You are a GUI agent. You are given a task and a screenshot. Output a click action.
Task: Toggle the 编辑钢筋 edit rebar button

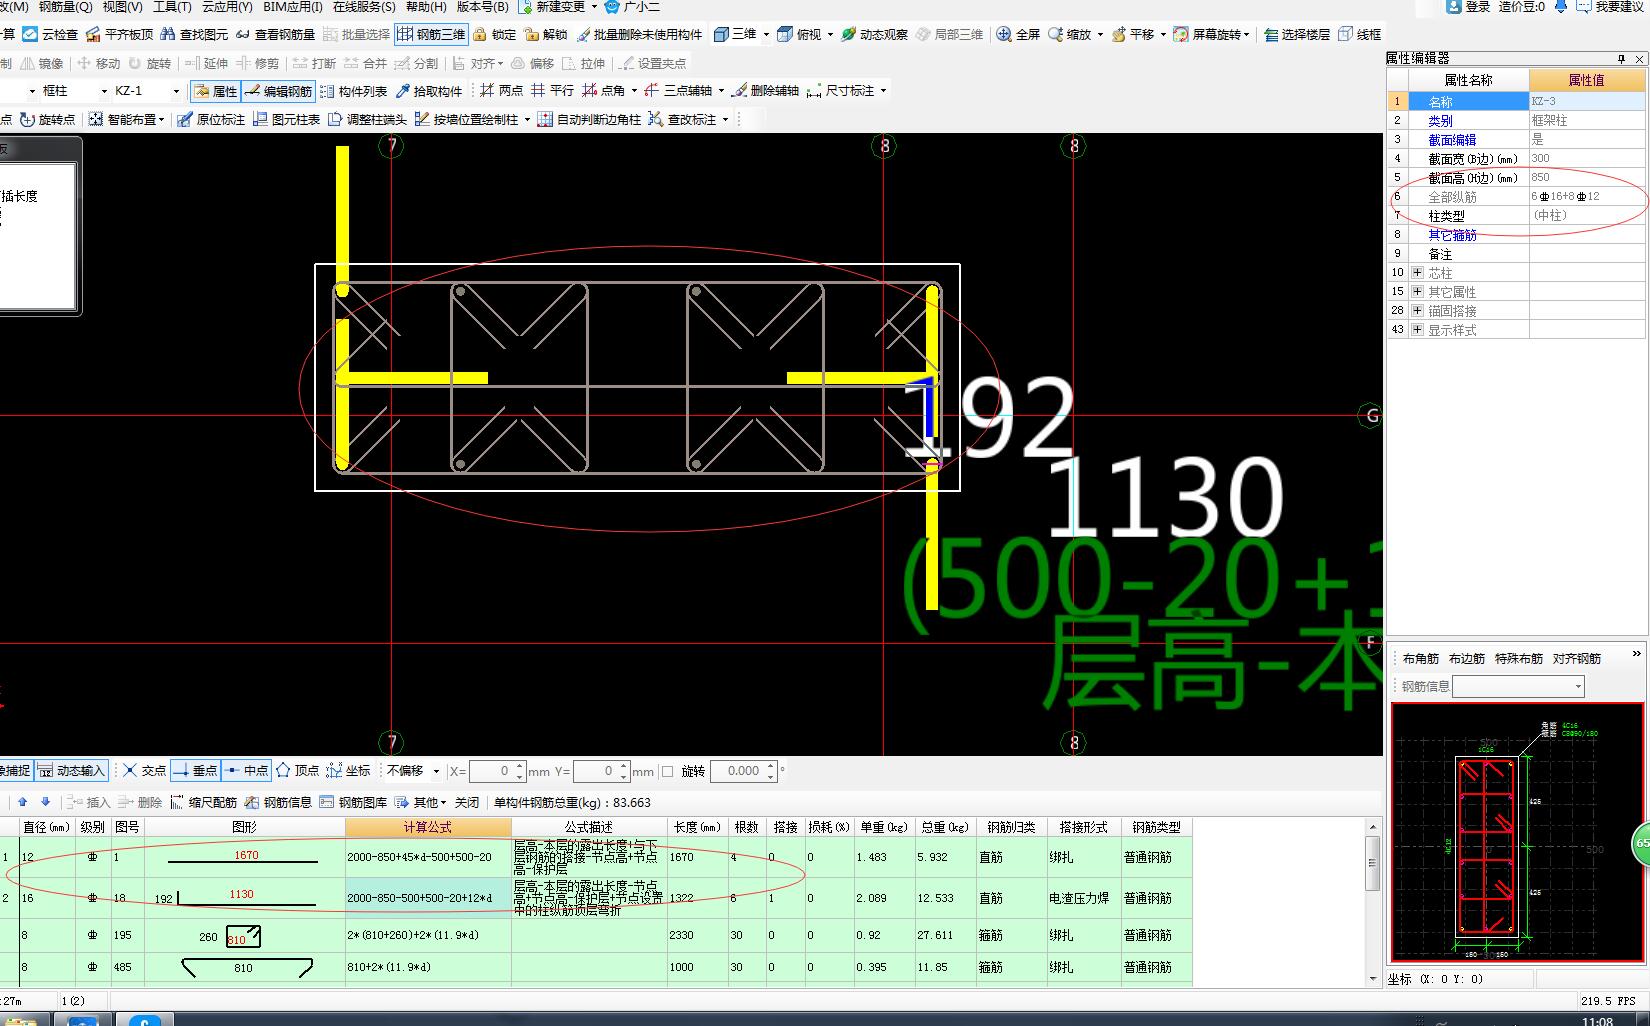point(278,91)
